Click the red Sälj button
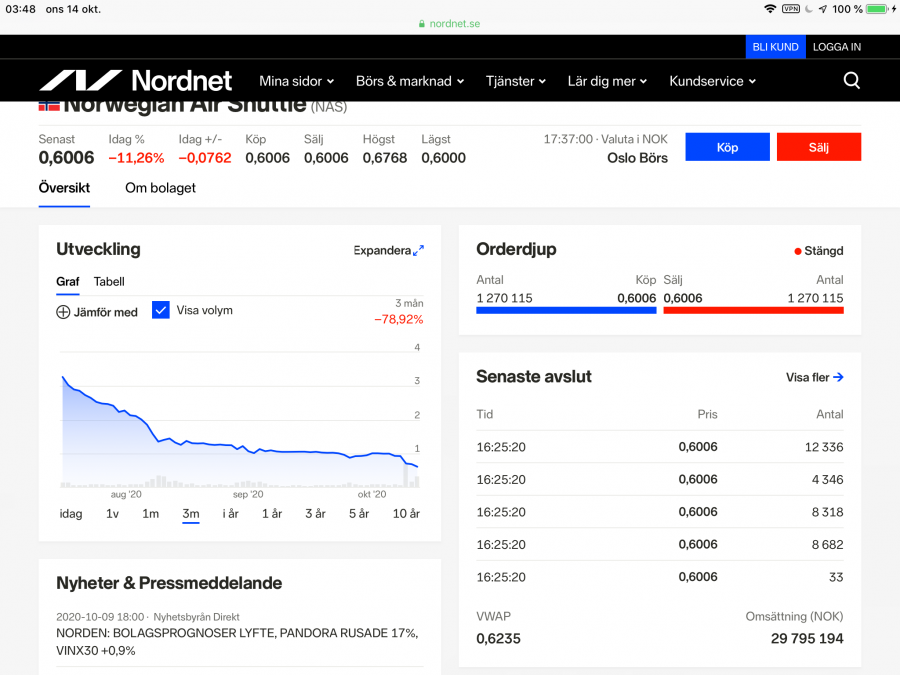Screen dimensions: 900x675 click(x=818, y=147)
